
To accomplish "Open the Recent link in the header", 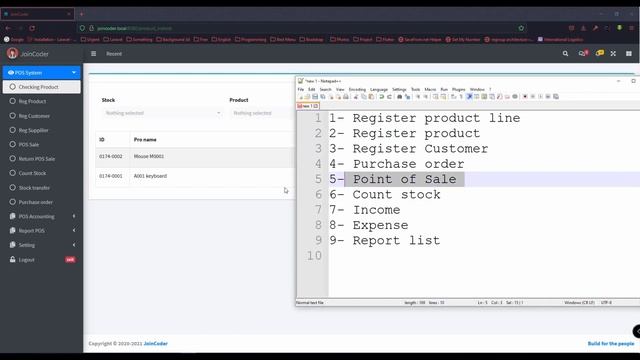I will click(114, 53).
